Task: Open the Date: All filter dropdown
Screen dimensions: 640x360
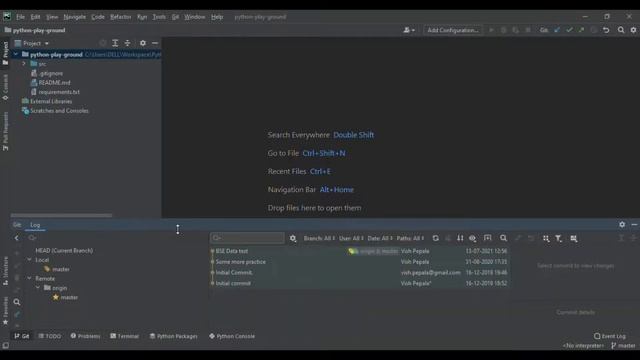Action: 380,238
